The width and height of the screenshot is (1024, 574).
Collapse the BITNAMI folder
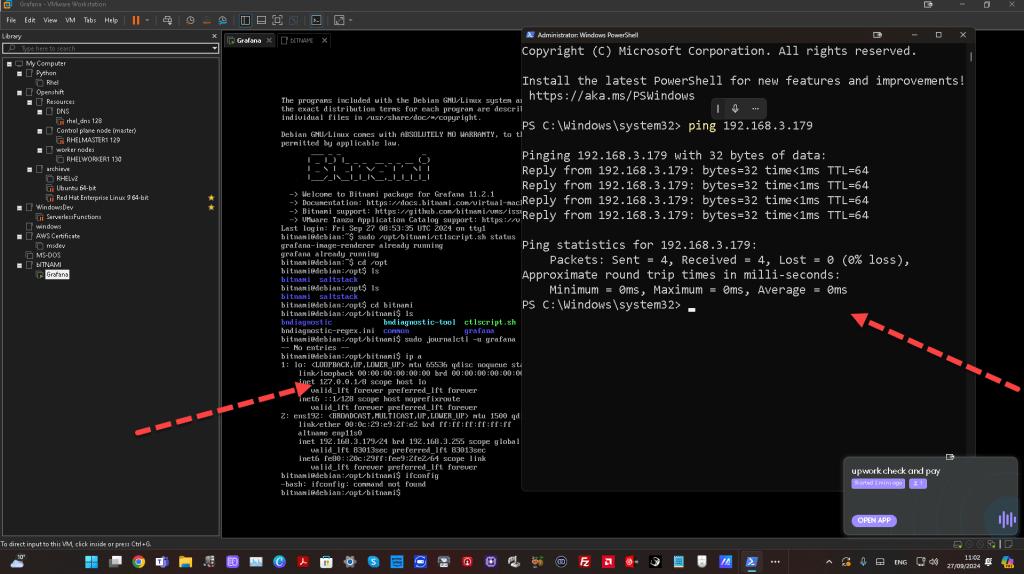[x=20, y=265]
